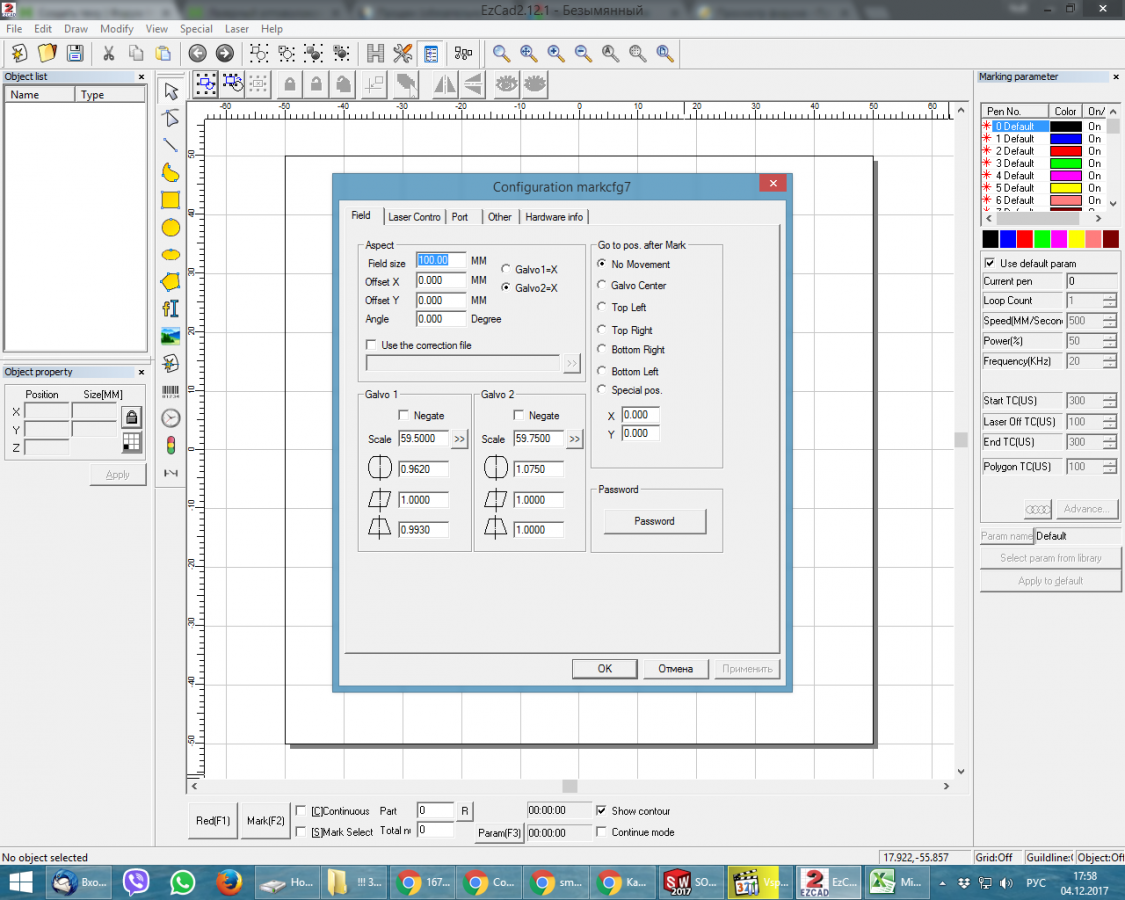Select the Rectangle drawing tool
1125x900 pixels.
pyautogui.click(x=171, y=200)
